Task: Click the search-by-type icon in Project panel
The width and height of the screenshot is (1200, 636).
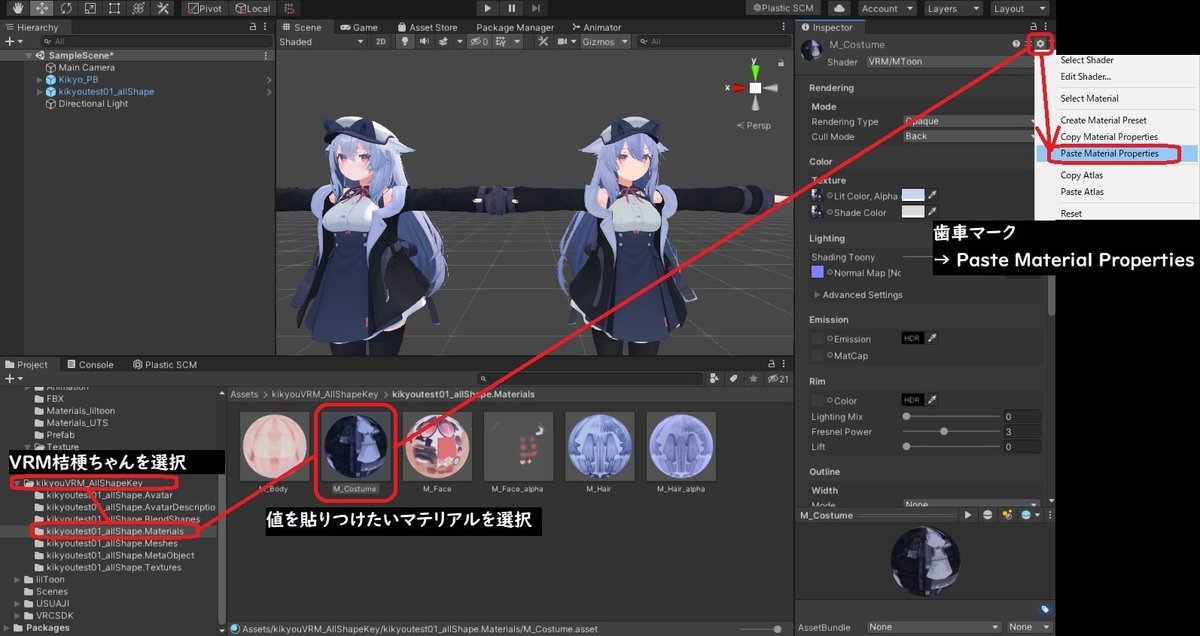Action: tap(715, 379)
